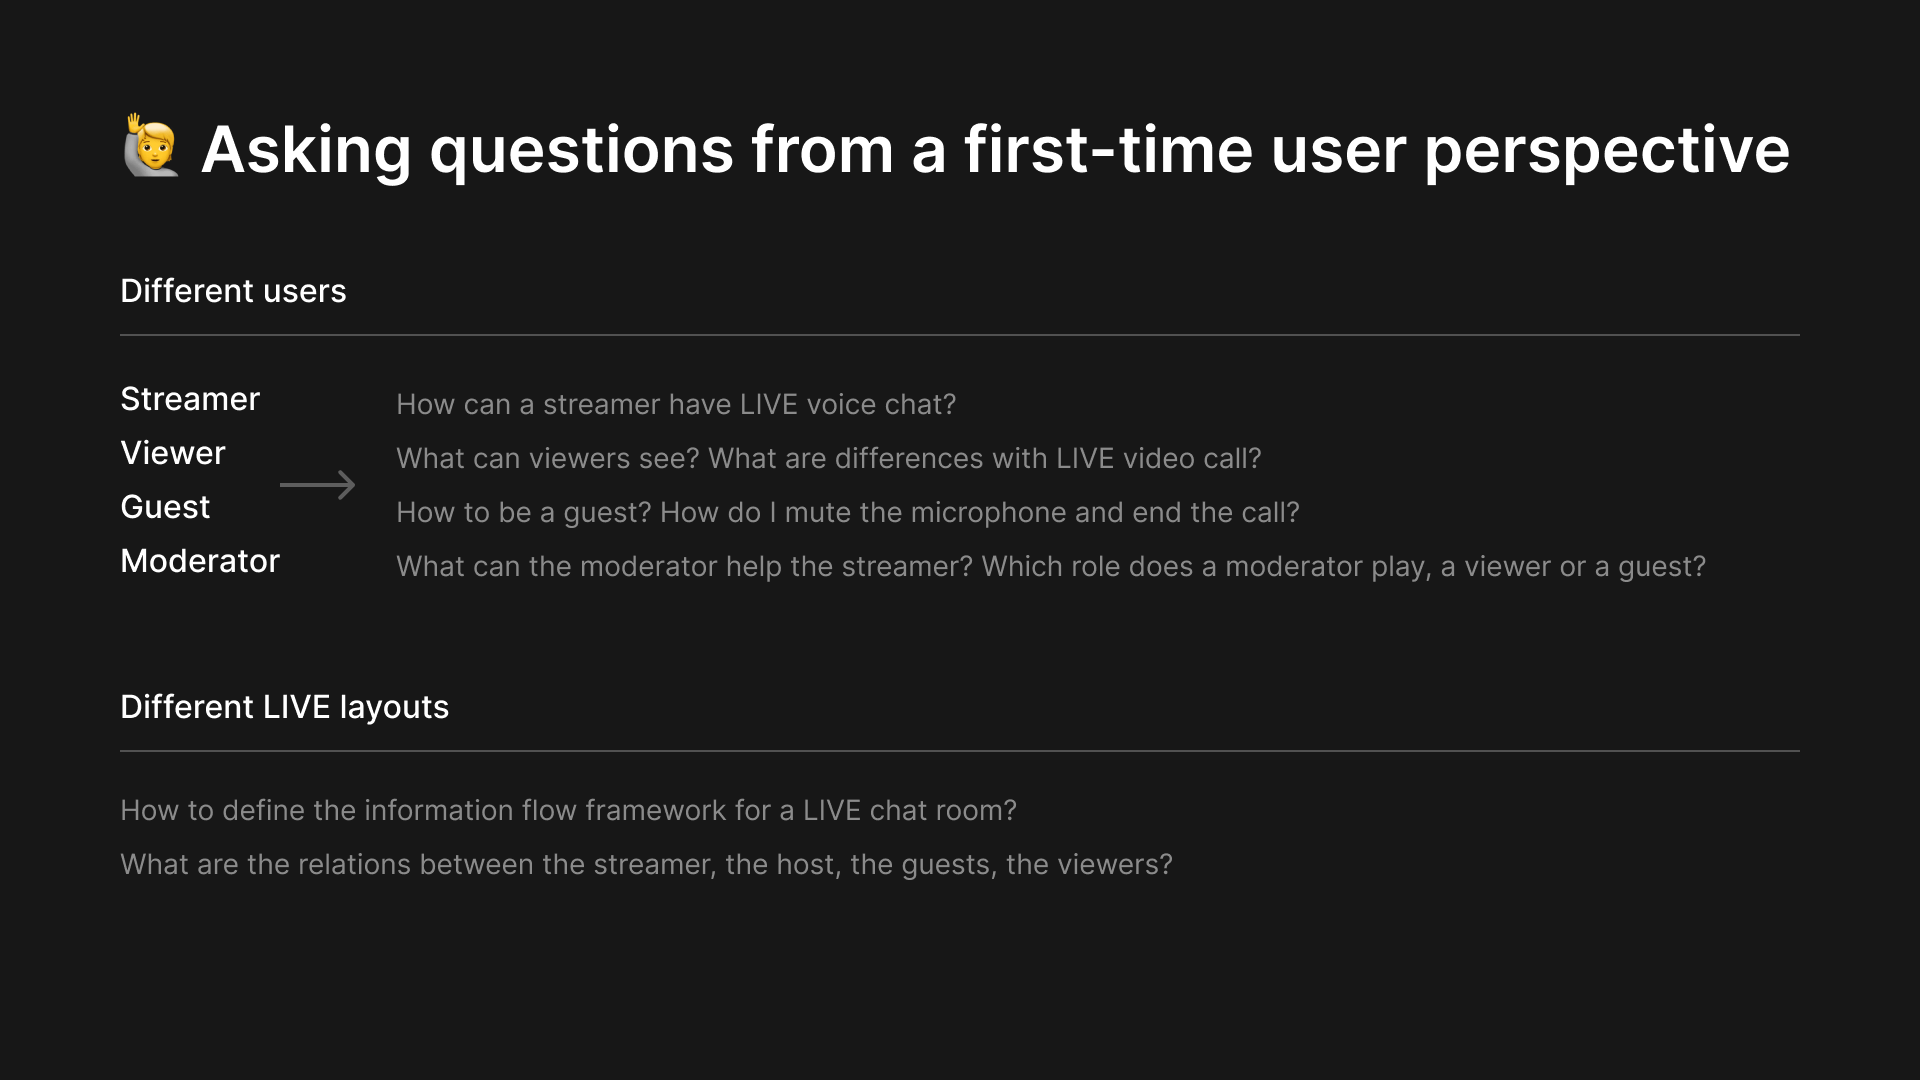The height and width of the screenshot is (1080, 1920).
Task: Click the "Guest" user label
Action: [x=165, y=507]
